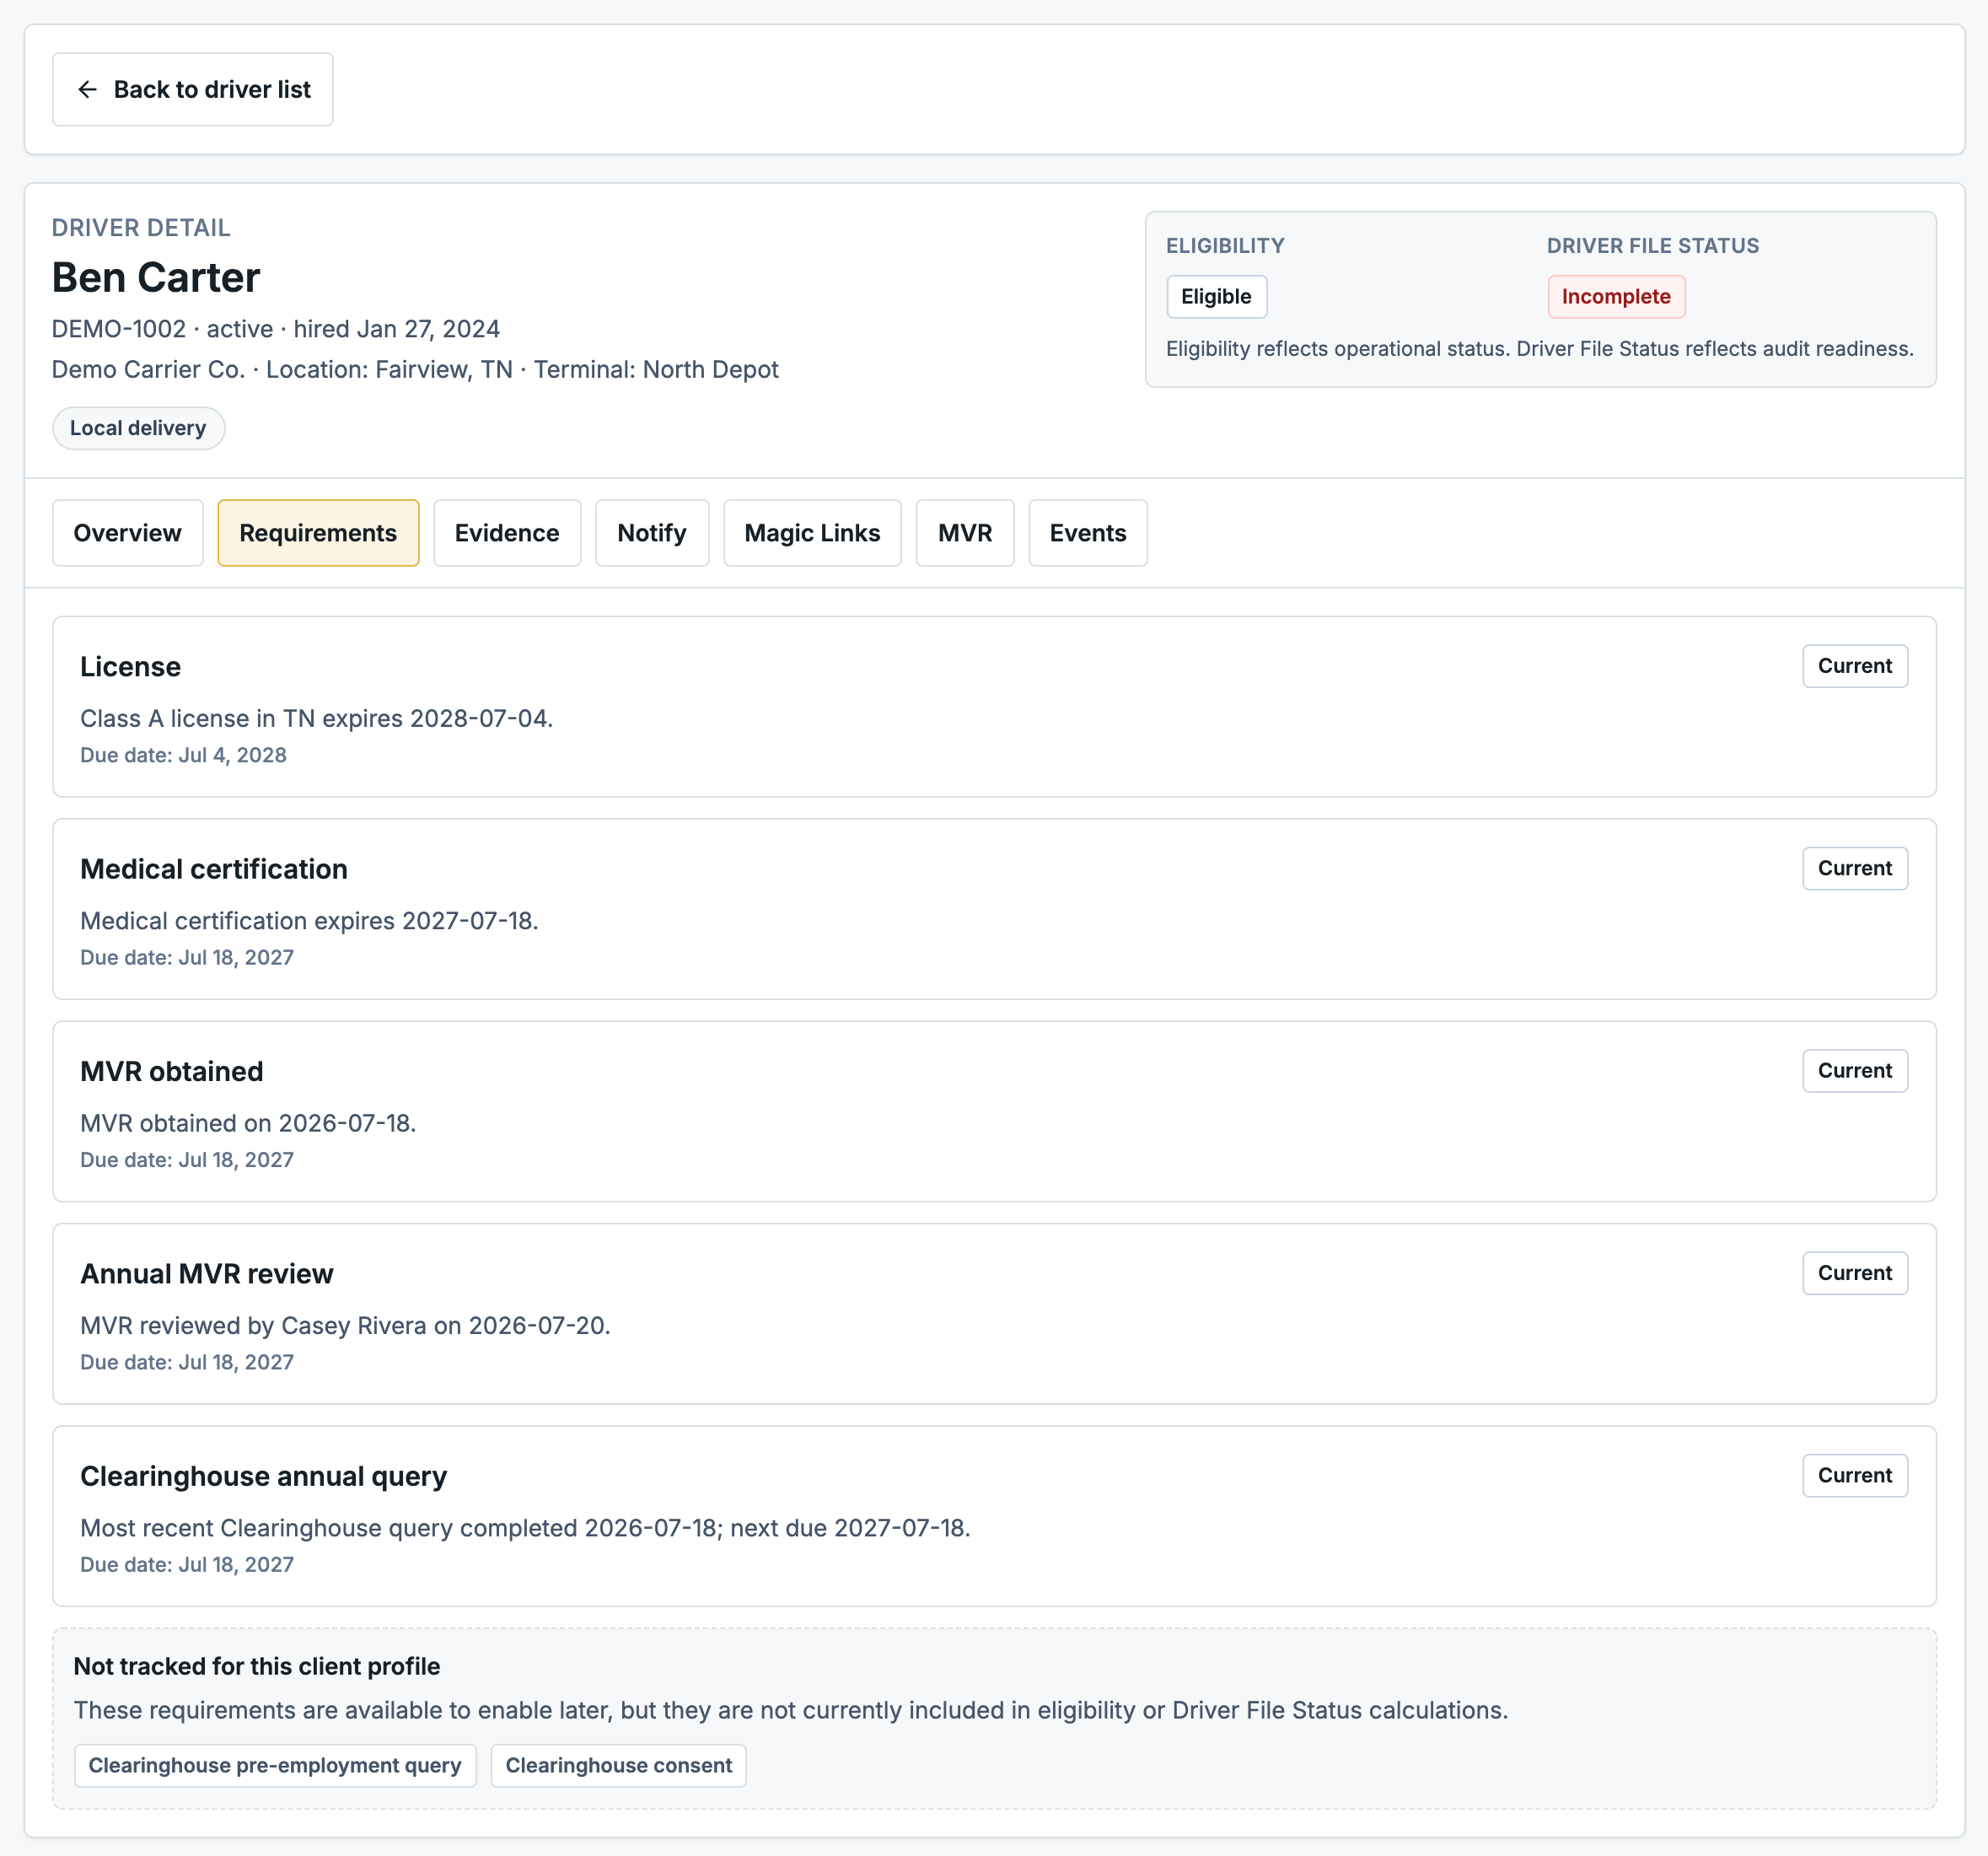
Task: Click the Clearinghouse consent chip
Action: point(619,1765)
